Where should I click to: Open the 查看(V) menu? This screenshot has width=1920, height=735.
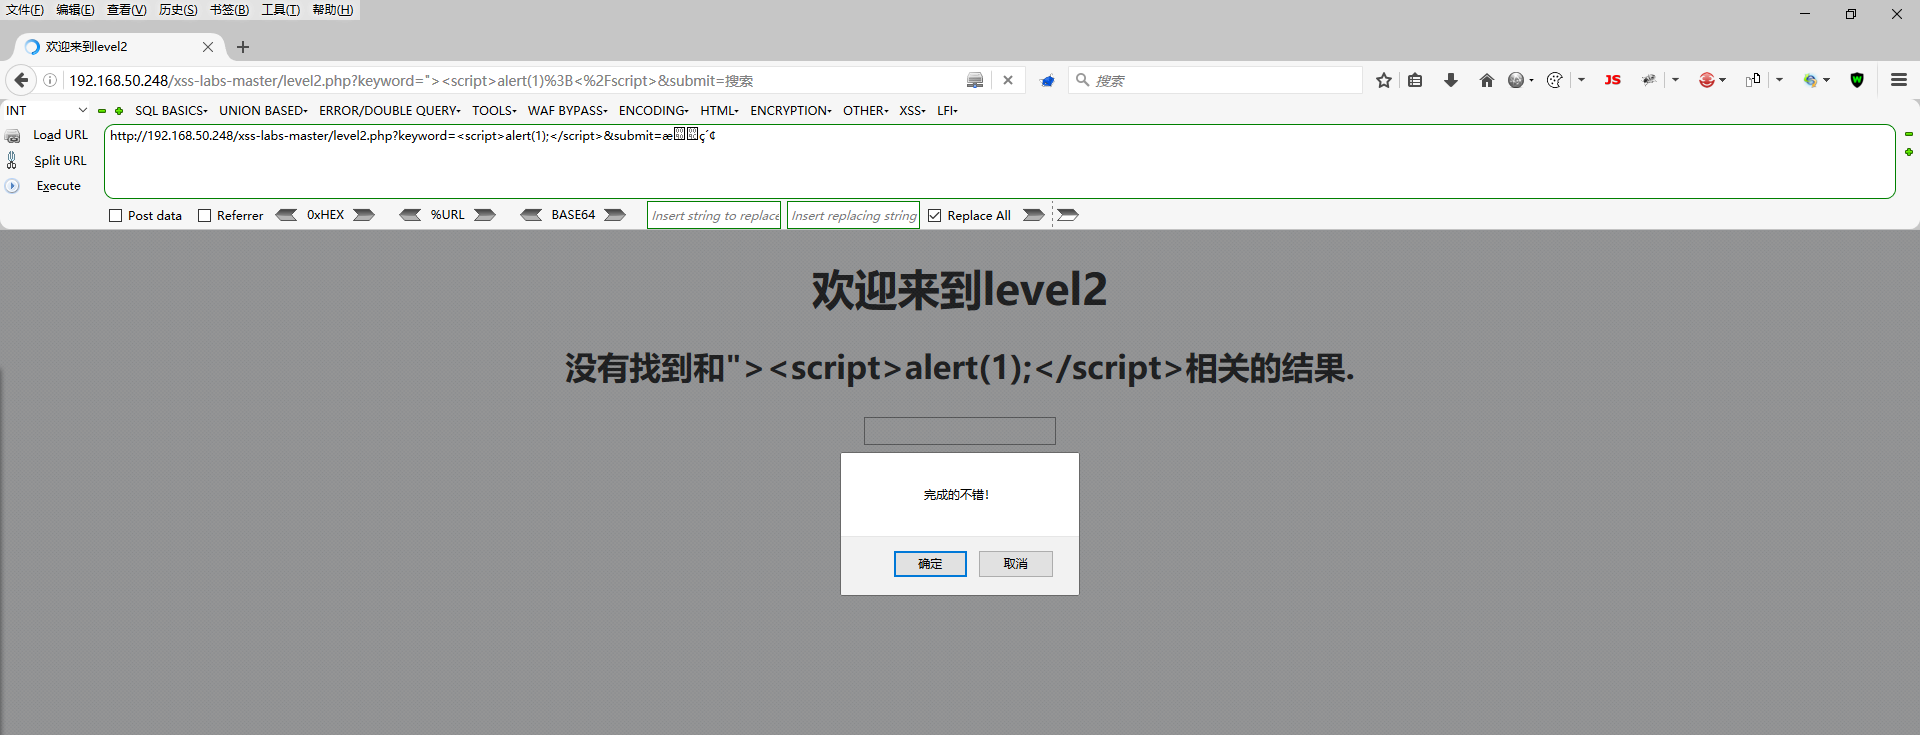pos(127,10)
